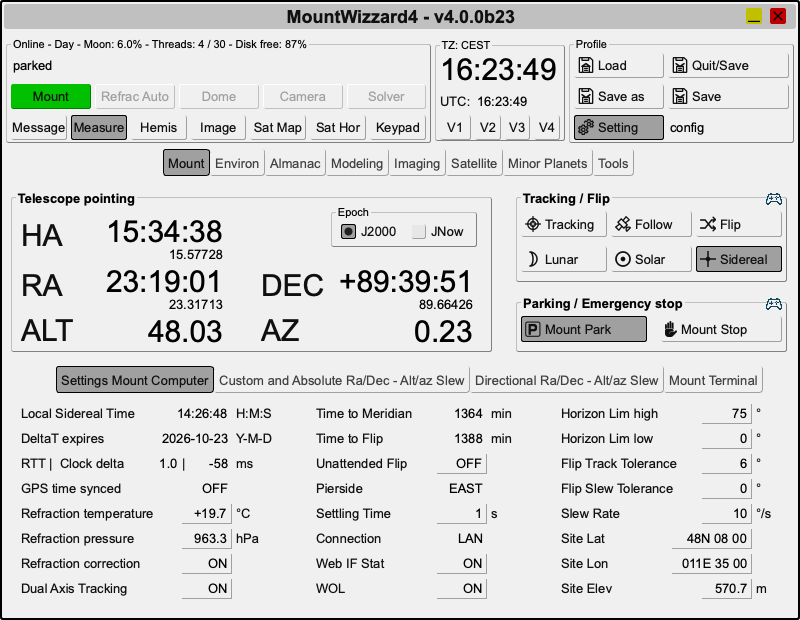Click the Settling Time field
Image resolution: width=800 pixels, height=620 pixels.
pyautogui.click(x=461, y=513)
